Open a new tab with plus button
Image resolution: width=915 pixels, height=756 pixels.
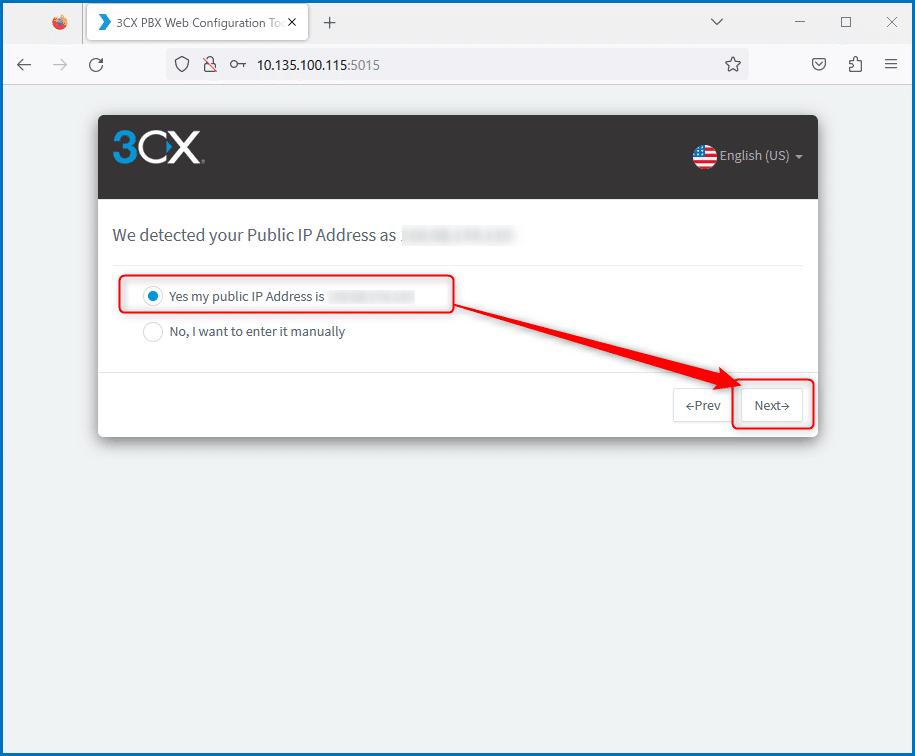330,23
